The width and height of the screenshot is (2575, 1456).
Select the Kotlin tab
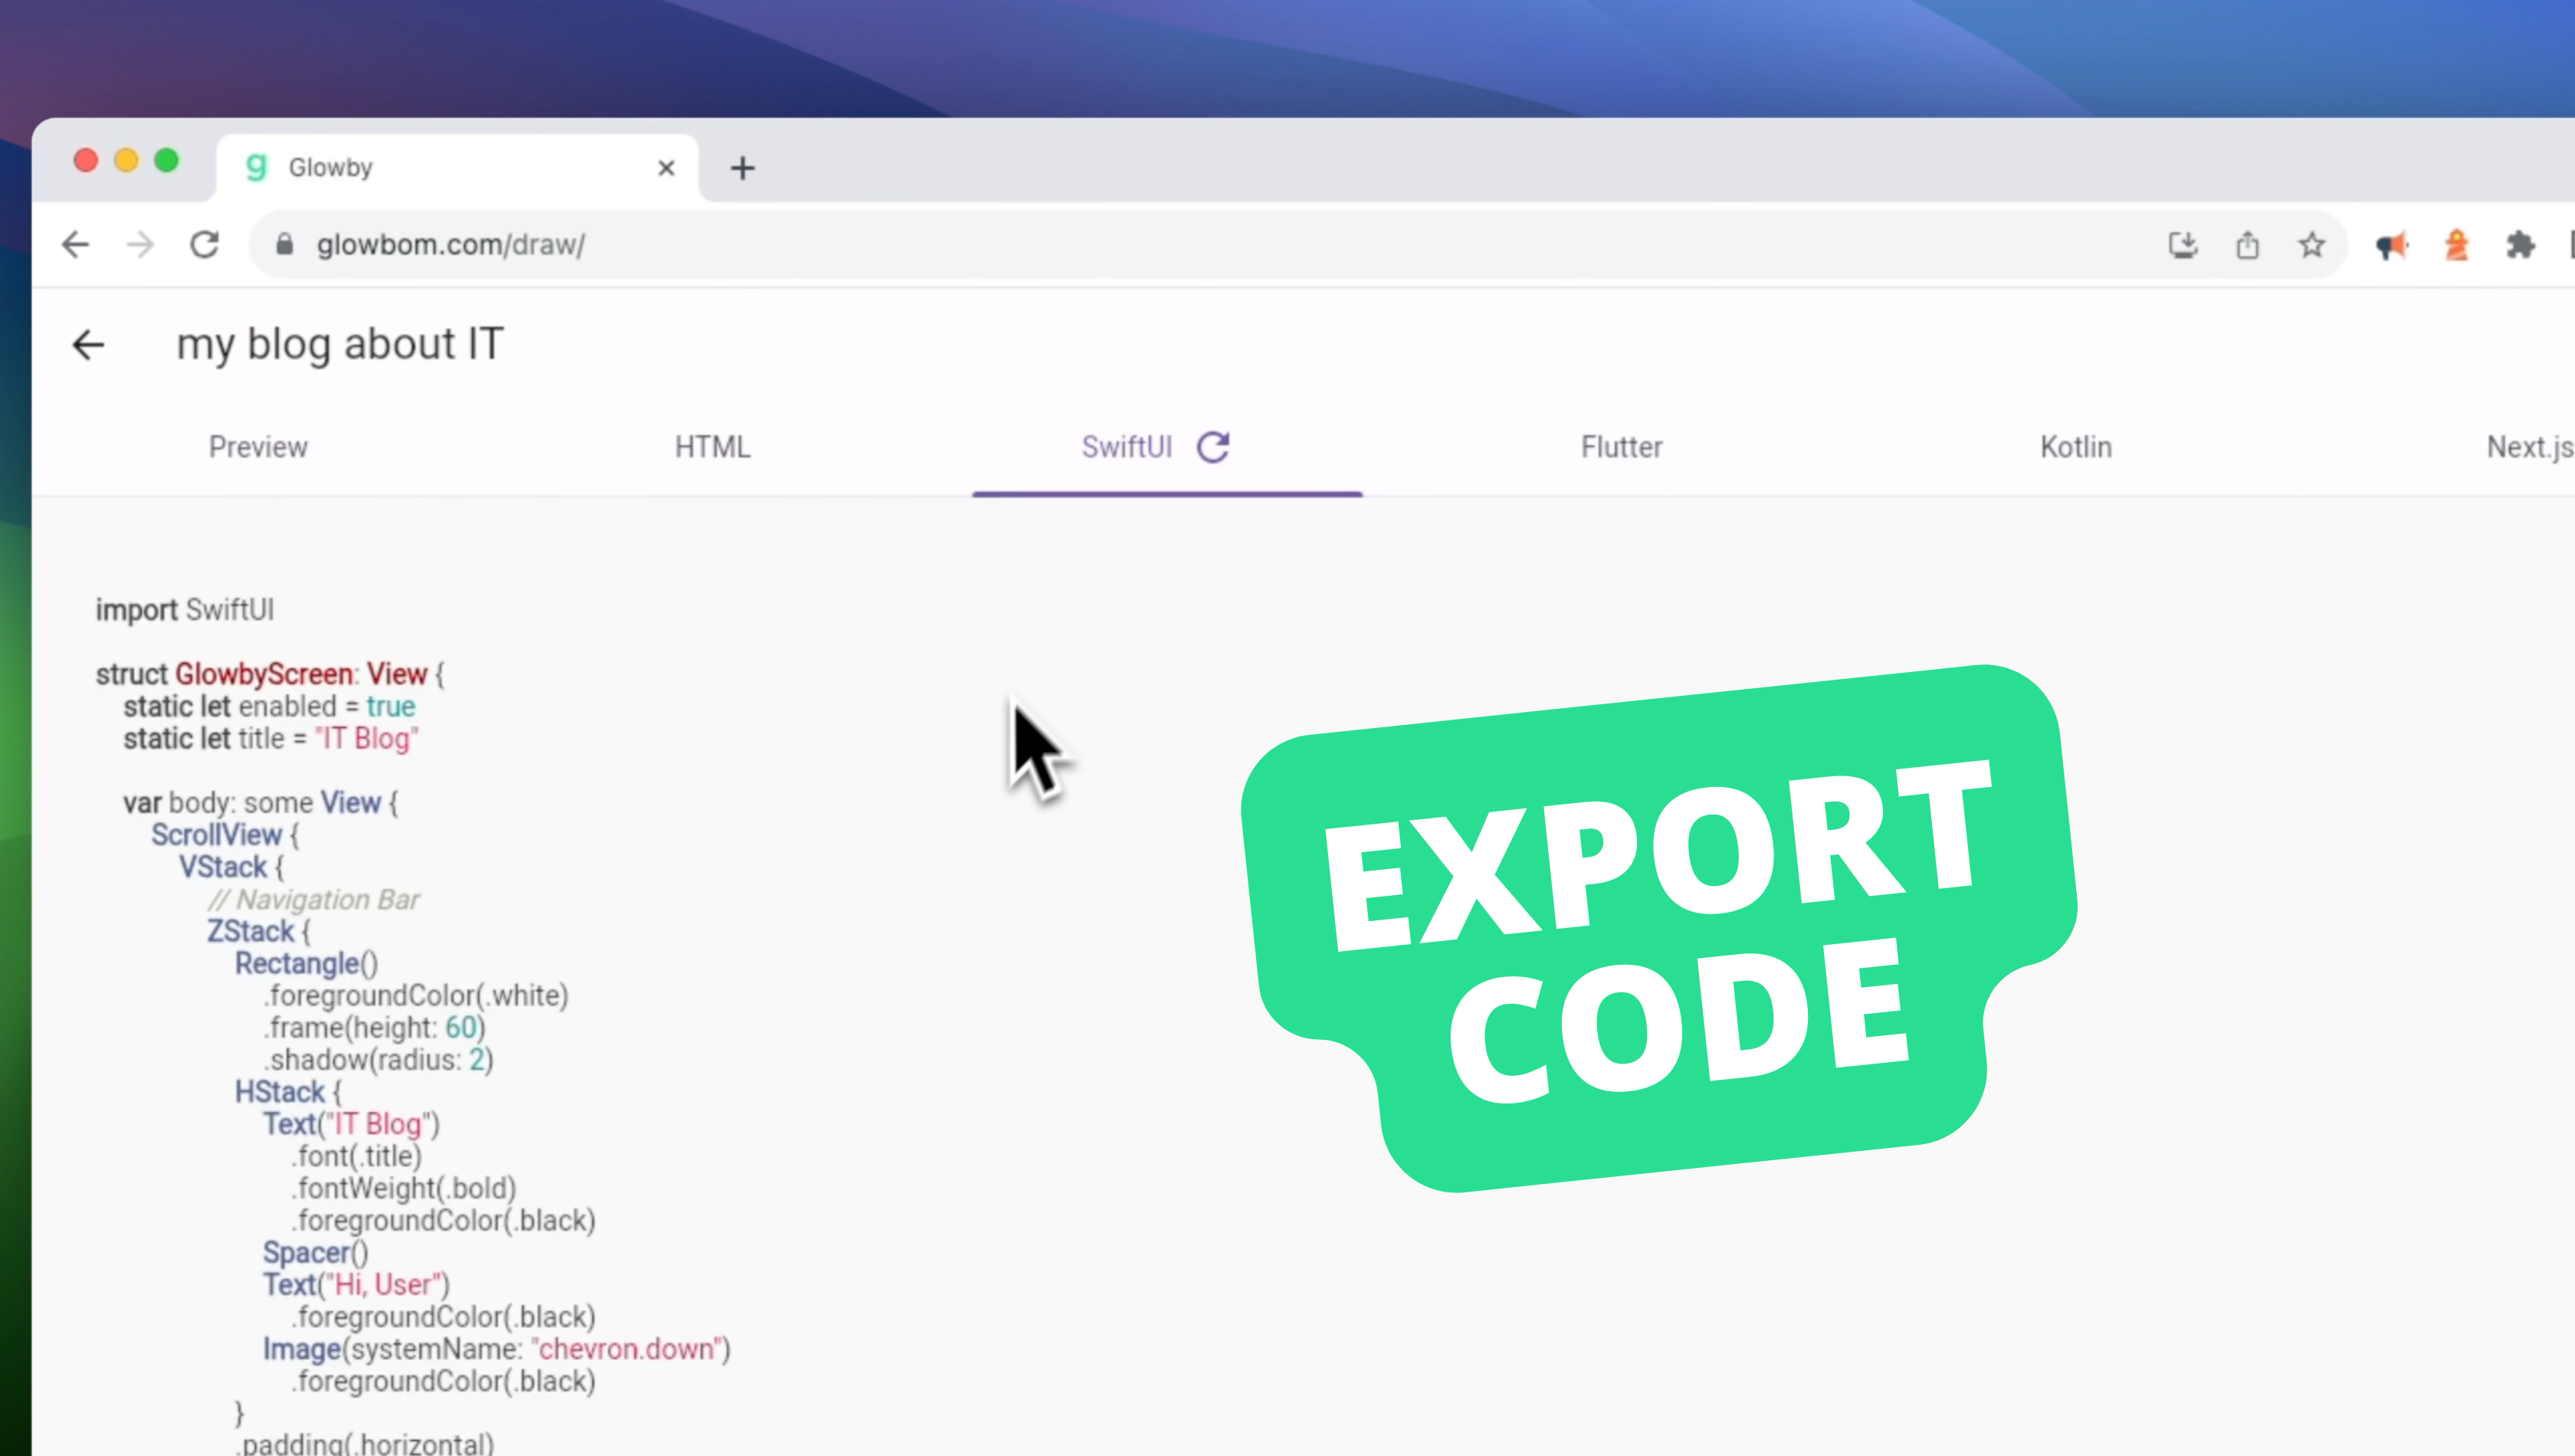2076,447
